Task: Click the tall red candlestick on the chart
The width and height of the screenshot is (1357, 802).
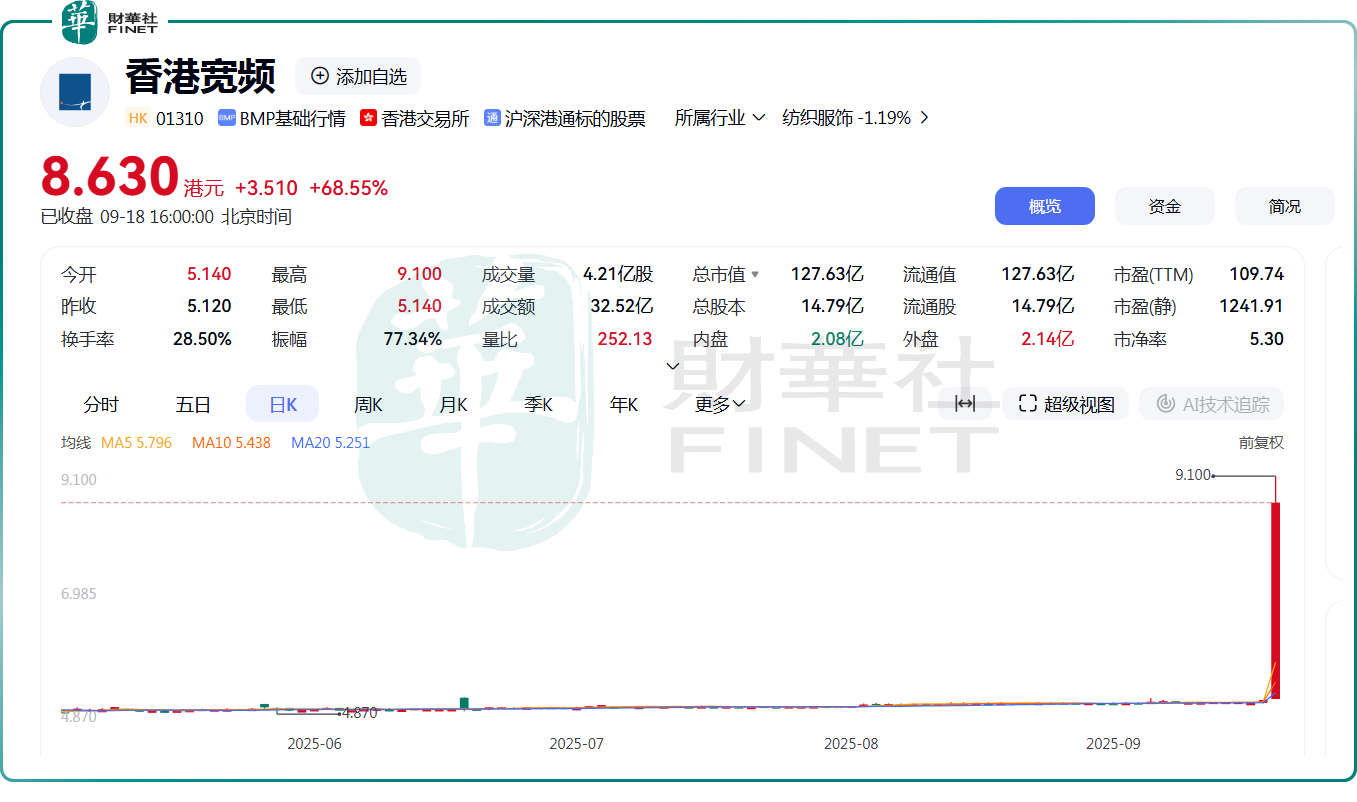Action: click(1276, 600)
